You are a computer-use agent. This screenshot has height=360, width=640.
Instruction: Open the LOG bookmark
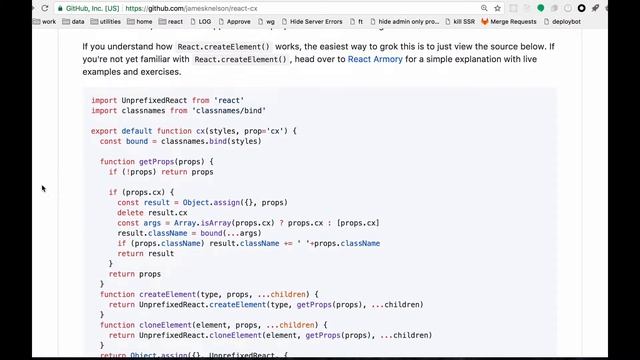click(201, 22)
